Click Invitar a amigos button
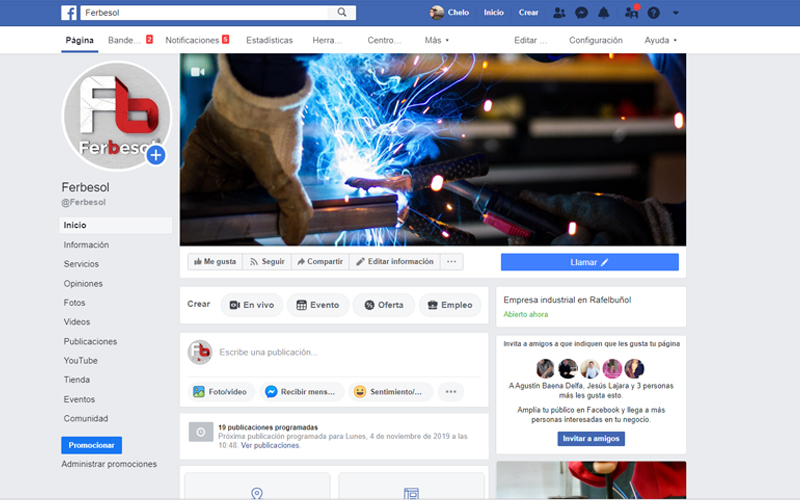 tap(591, 439)
